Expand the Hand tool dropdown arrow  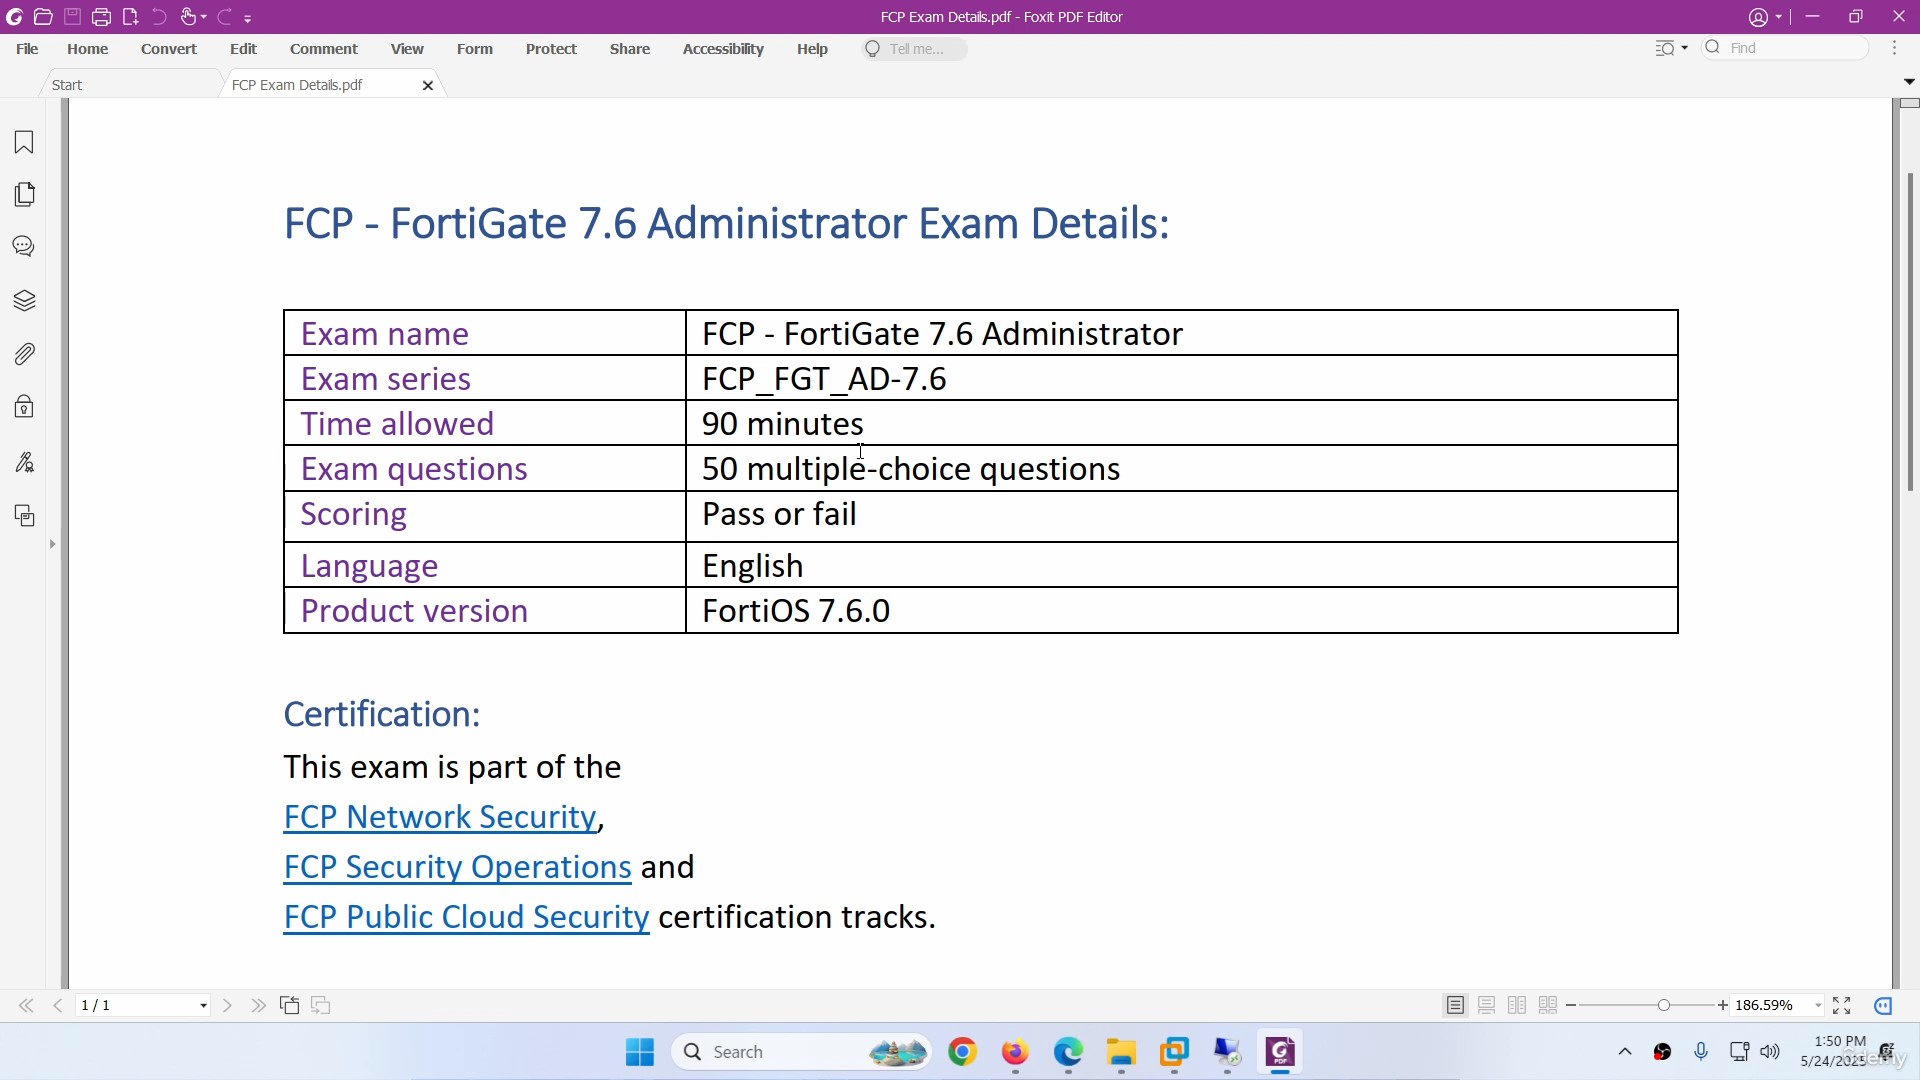pyautogui.click(x=204, y=18)
